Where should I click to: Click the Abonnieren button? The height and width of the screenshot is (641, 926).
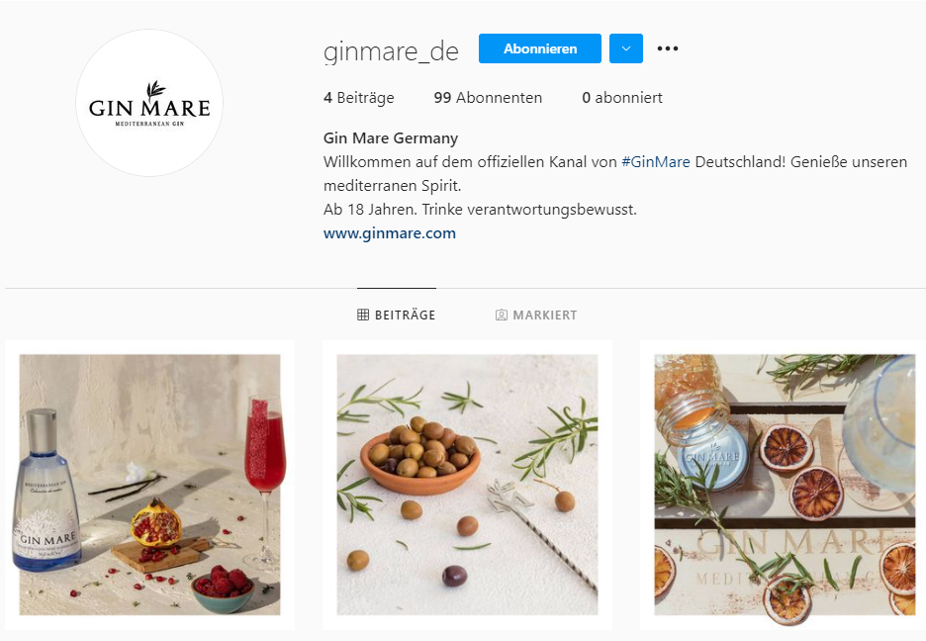tap(540, 48)
